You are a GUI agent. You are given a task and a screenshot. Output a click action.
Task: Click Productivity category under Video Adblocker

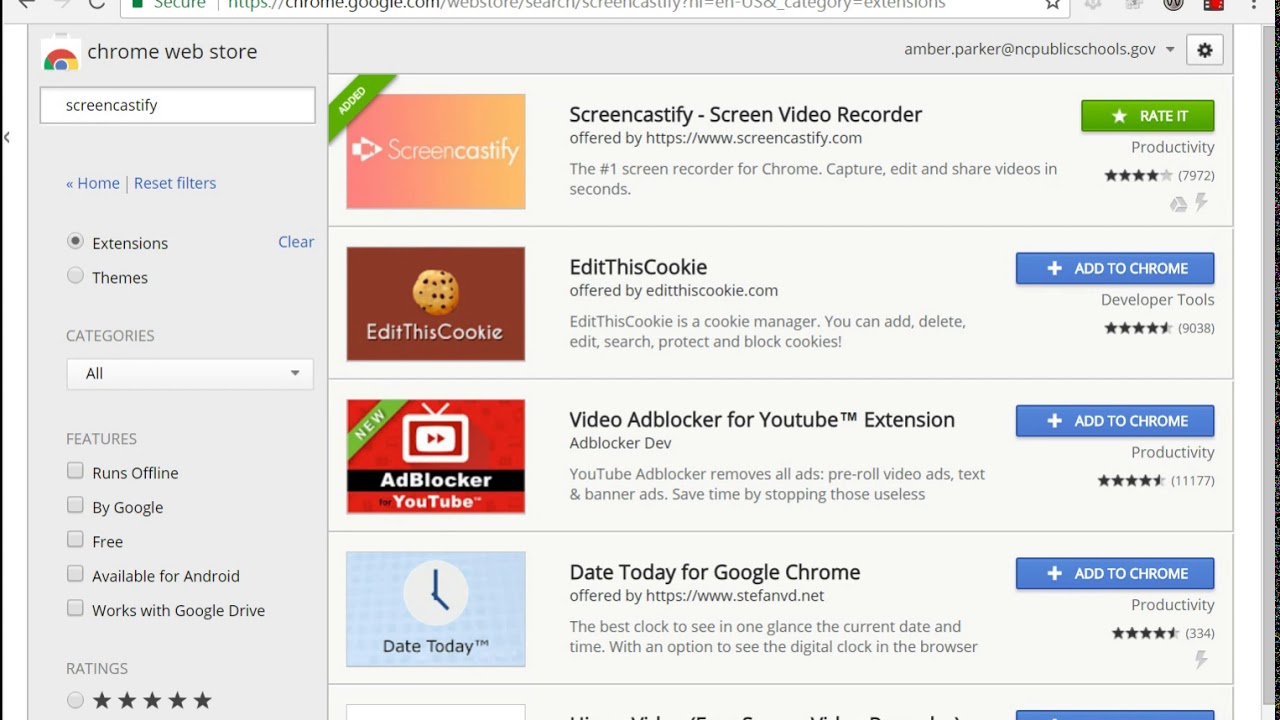(1173, 452)
